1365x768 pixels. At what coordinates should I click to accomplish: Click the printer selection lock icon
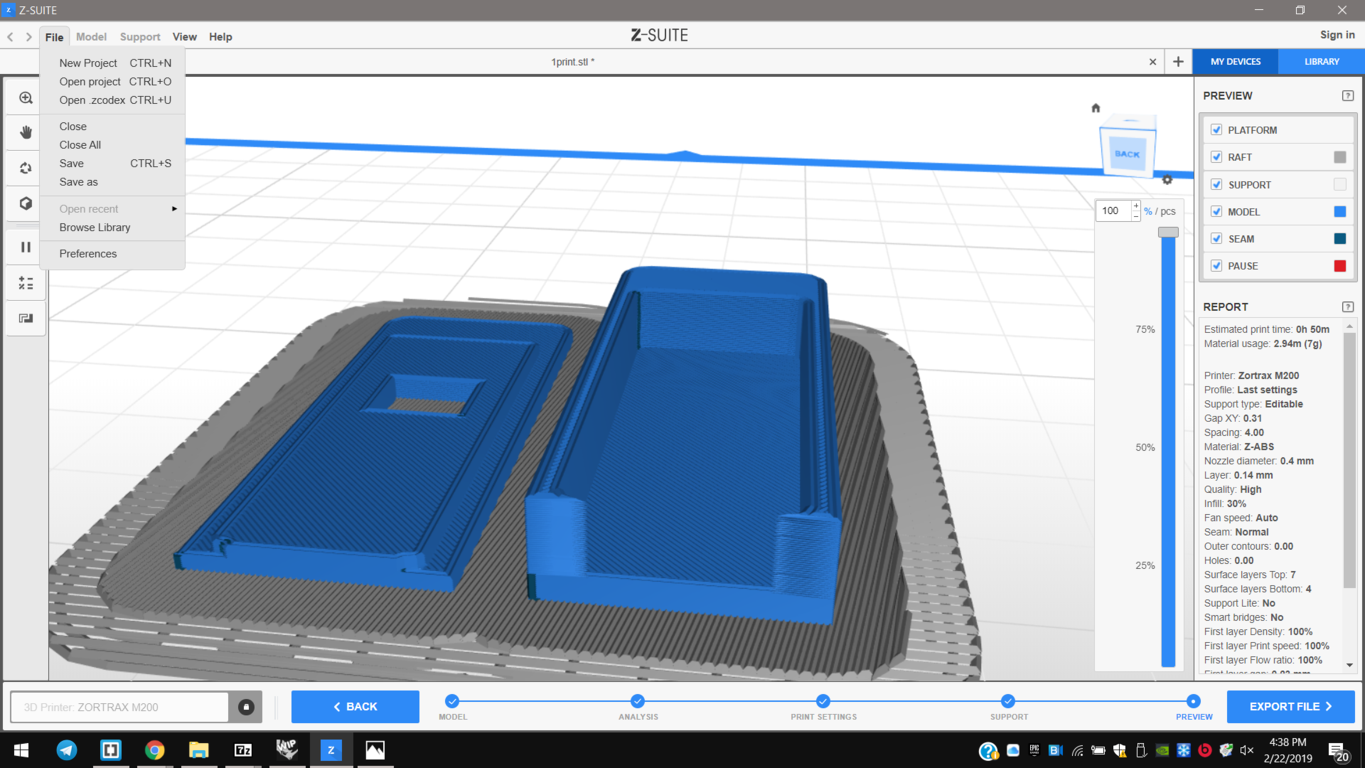click(x=246, y=707)
